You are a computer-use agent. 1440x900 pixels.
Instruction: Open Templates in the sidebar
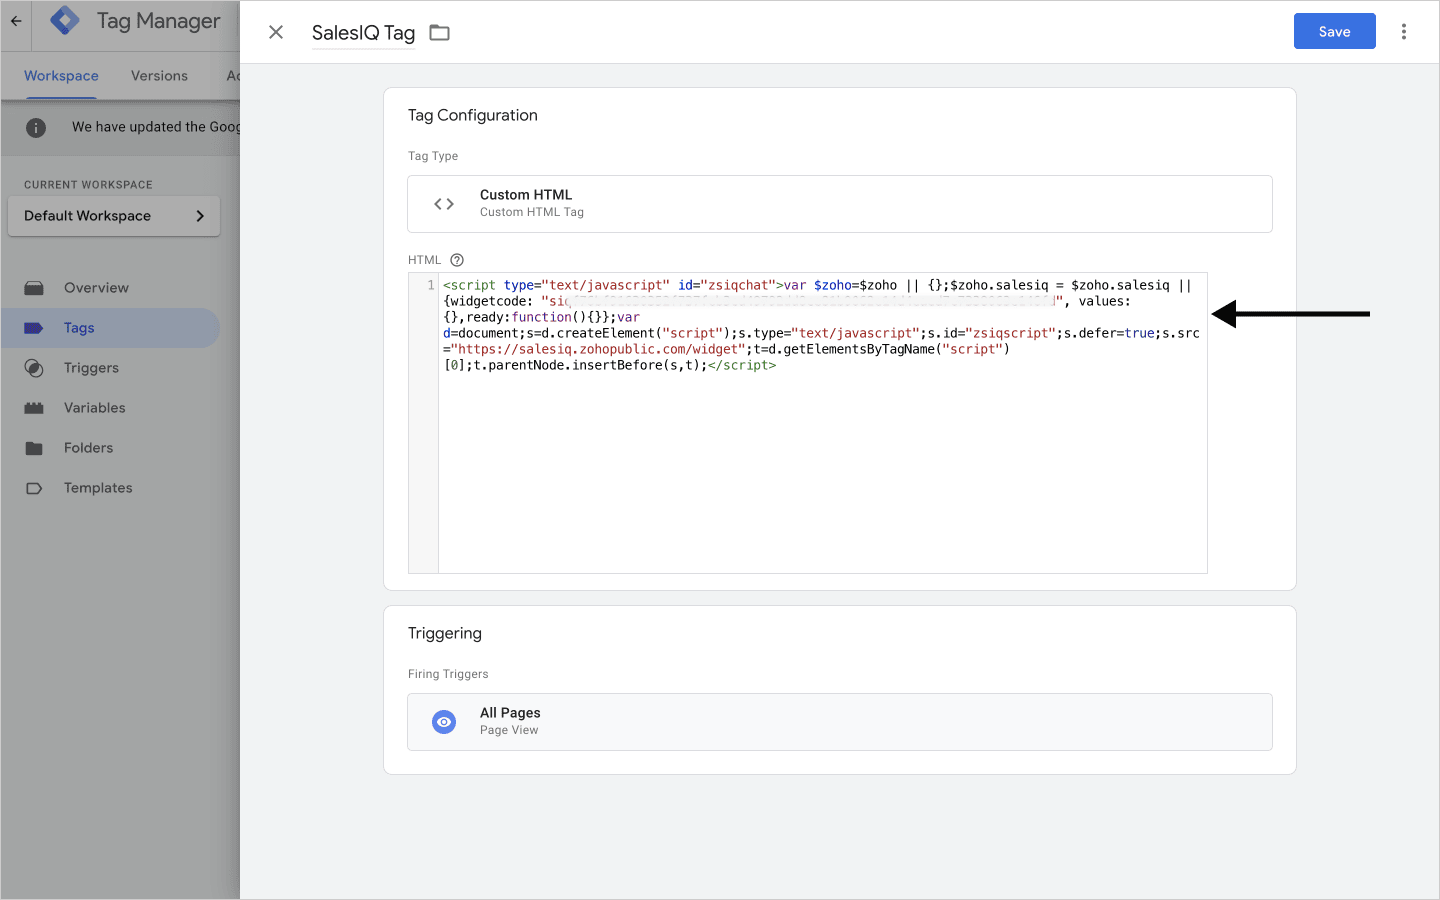98,488
